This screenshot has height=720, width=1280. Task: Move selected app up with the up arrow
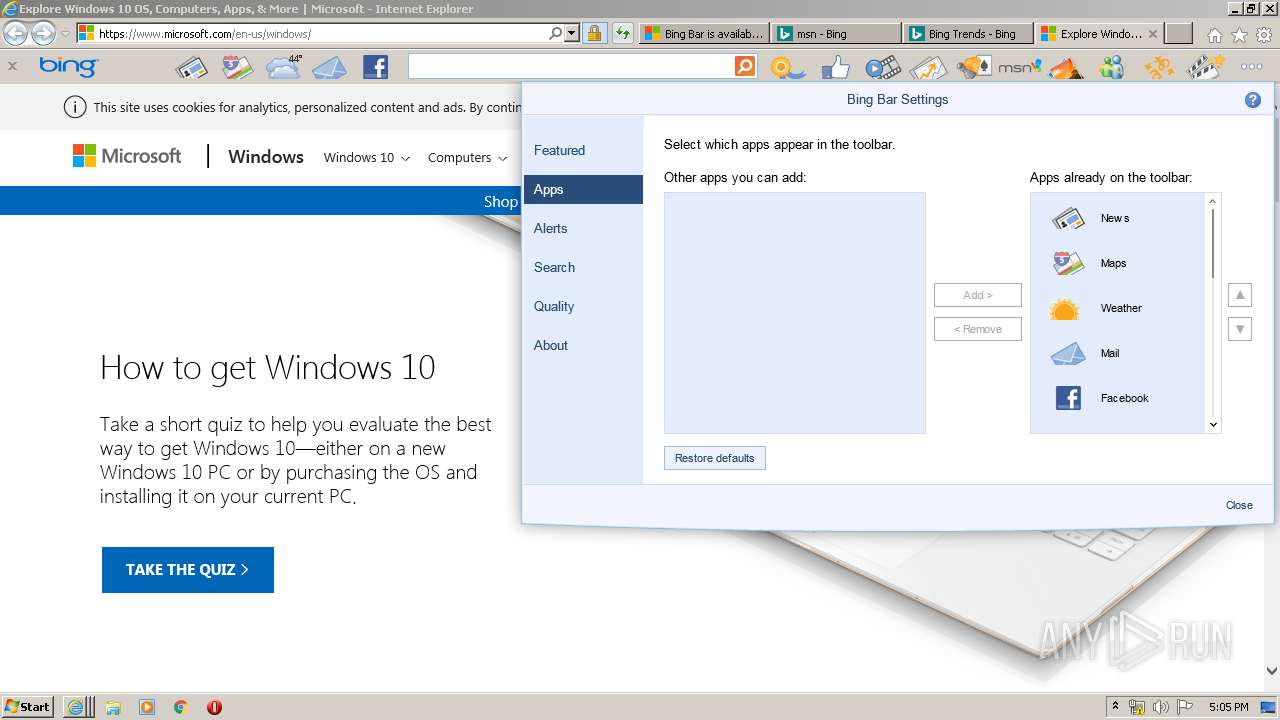point(1240,295)
